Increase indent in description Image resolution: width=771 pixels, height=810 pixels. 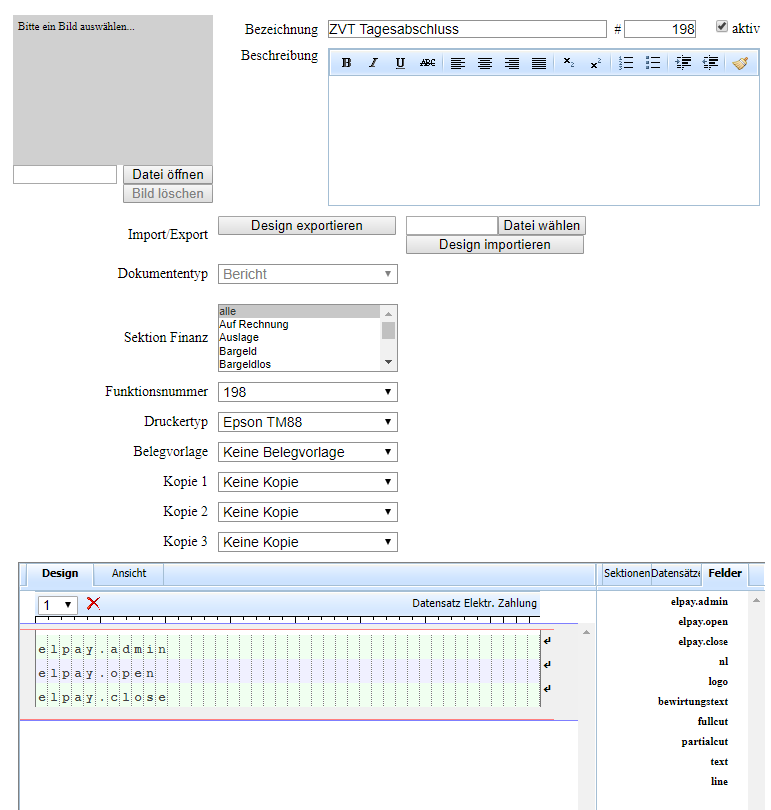click(x=683, y=63)
